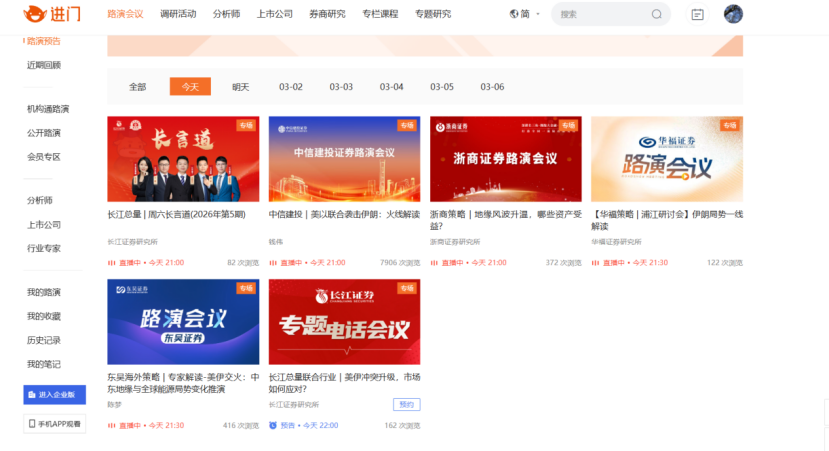829x451 pixels.
Task: Click the search magnifier icon
Action: (657, 14)
